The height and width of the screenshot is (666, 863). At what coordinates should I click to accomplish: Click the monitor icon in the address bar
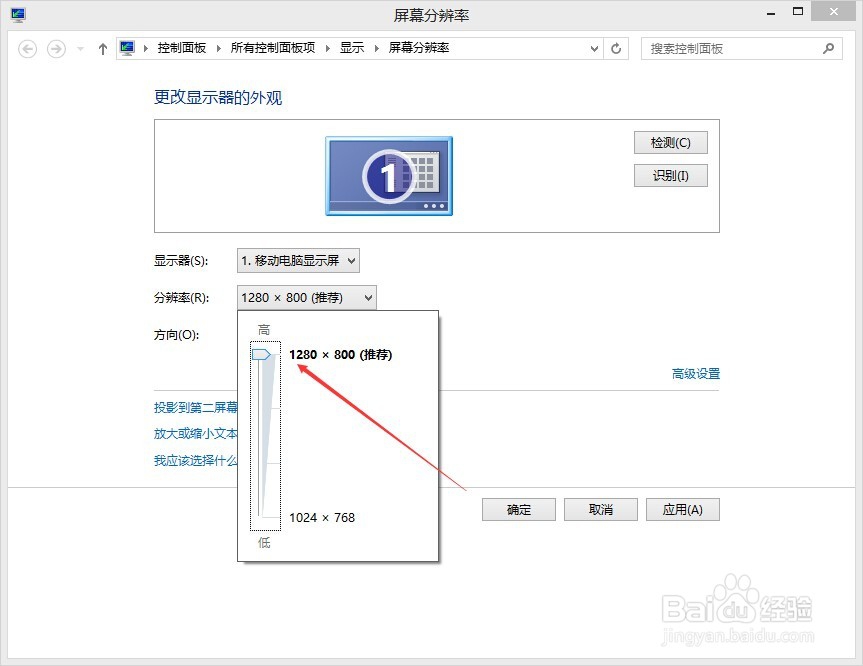127,48
